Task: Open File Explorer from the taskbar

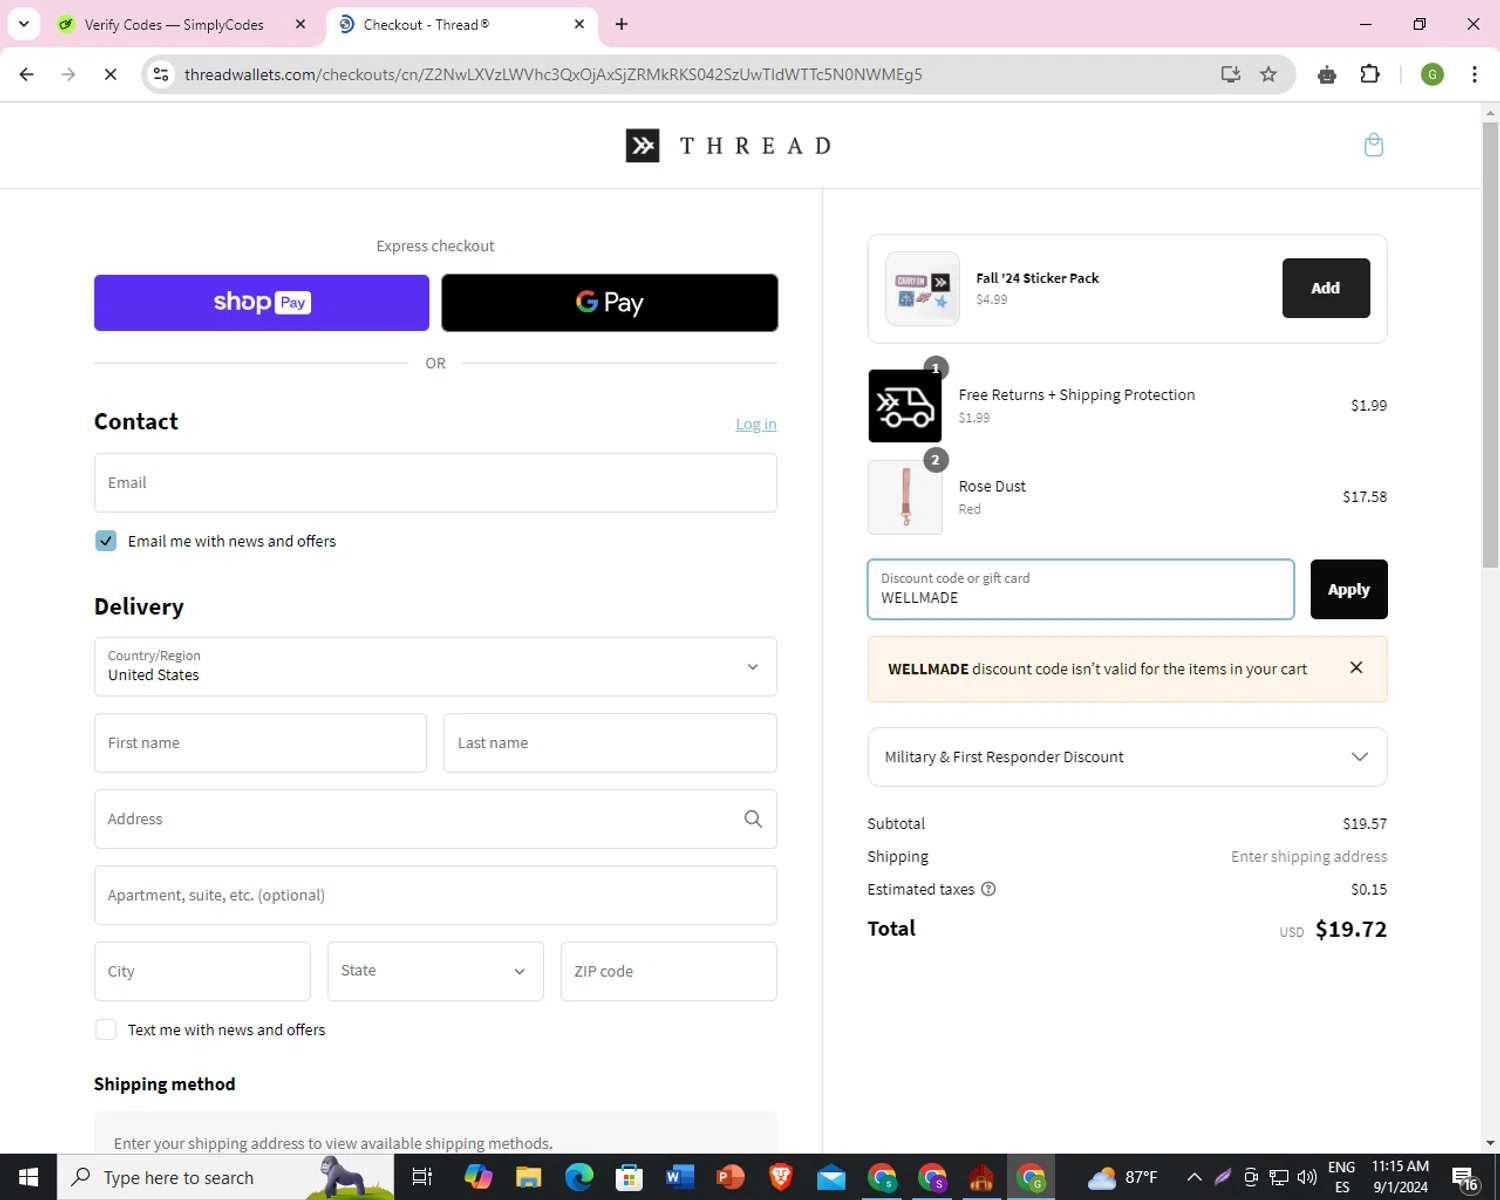Action: (x=528, y=1177)
